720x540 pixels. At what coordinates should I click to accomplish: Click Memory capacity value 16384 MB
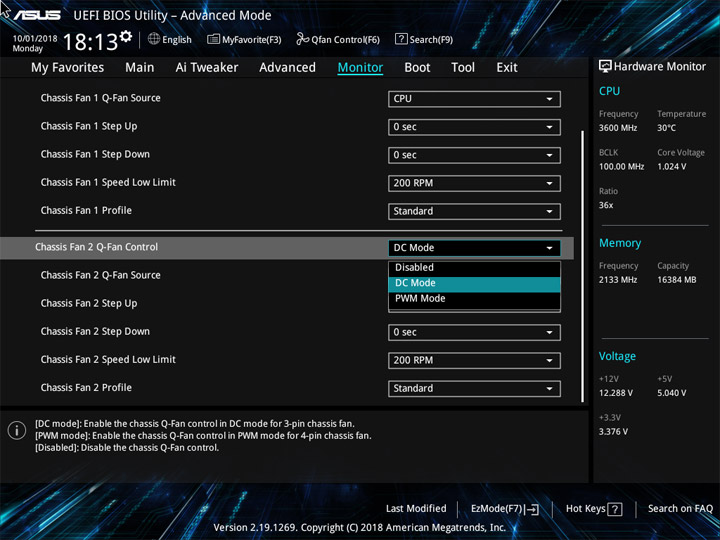click(x=676, y=280)
